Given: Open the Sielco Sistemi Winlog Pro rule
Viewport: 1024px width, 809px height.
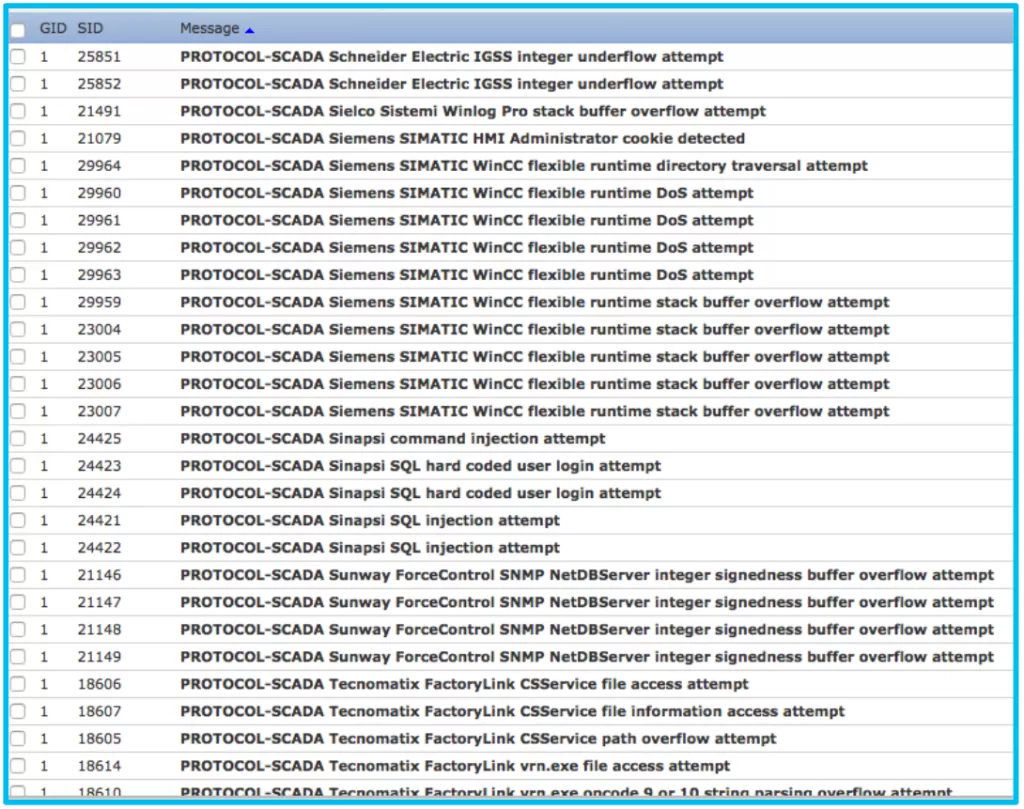Looking at the screenshot, I should [x=472, y=111].
